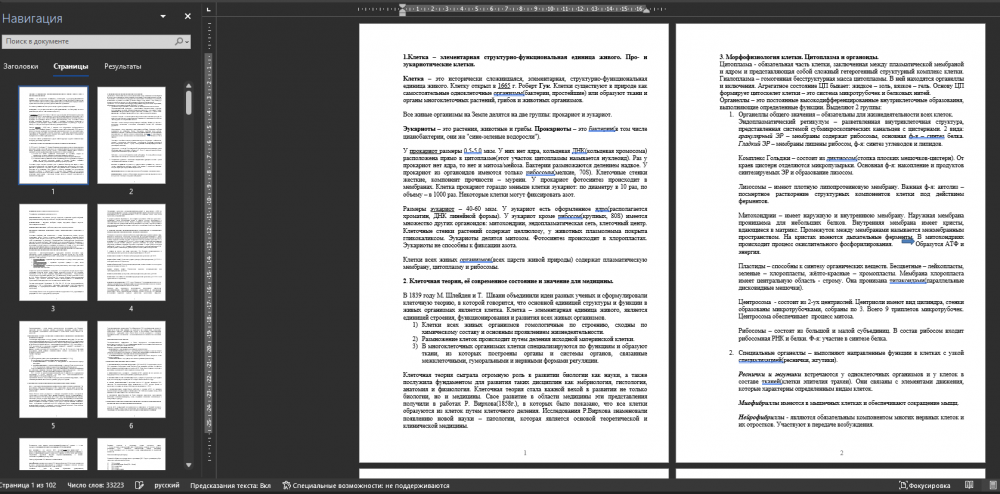The height and width of the screenshot is (494, 1000).
Task: Click the magnifier search icon
Action: tap(179, 41)
